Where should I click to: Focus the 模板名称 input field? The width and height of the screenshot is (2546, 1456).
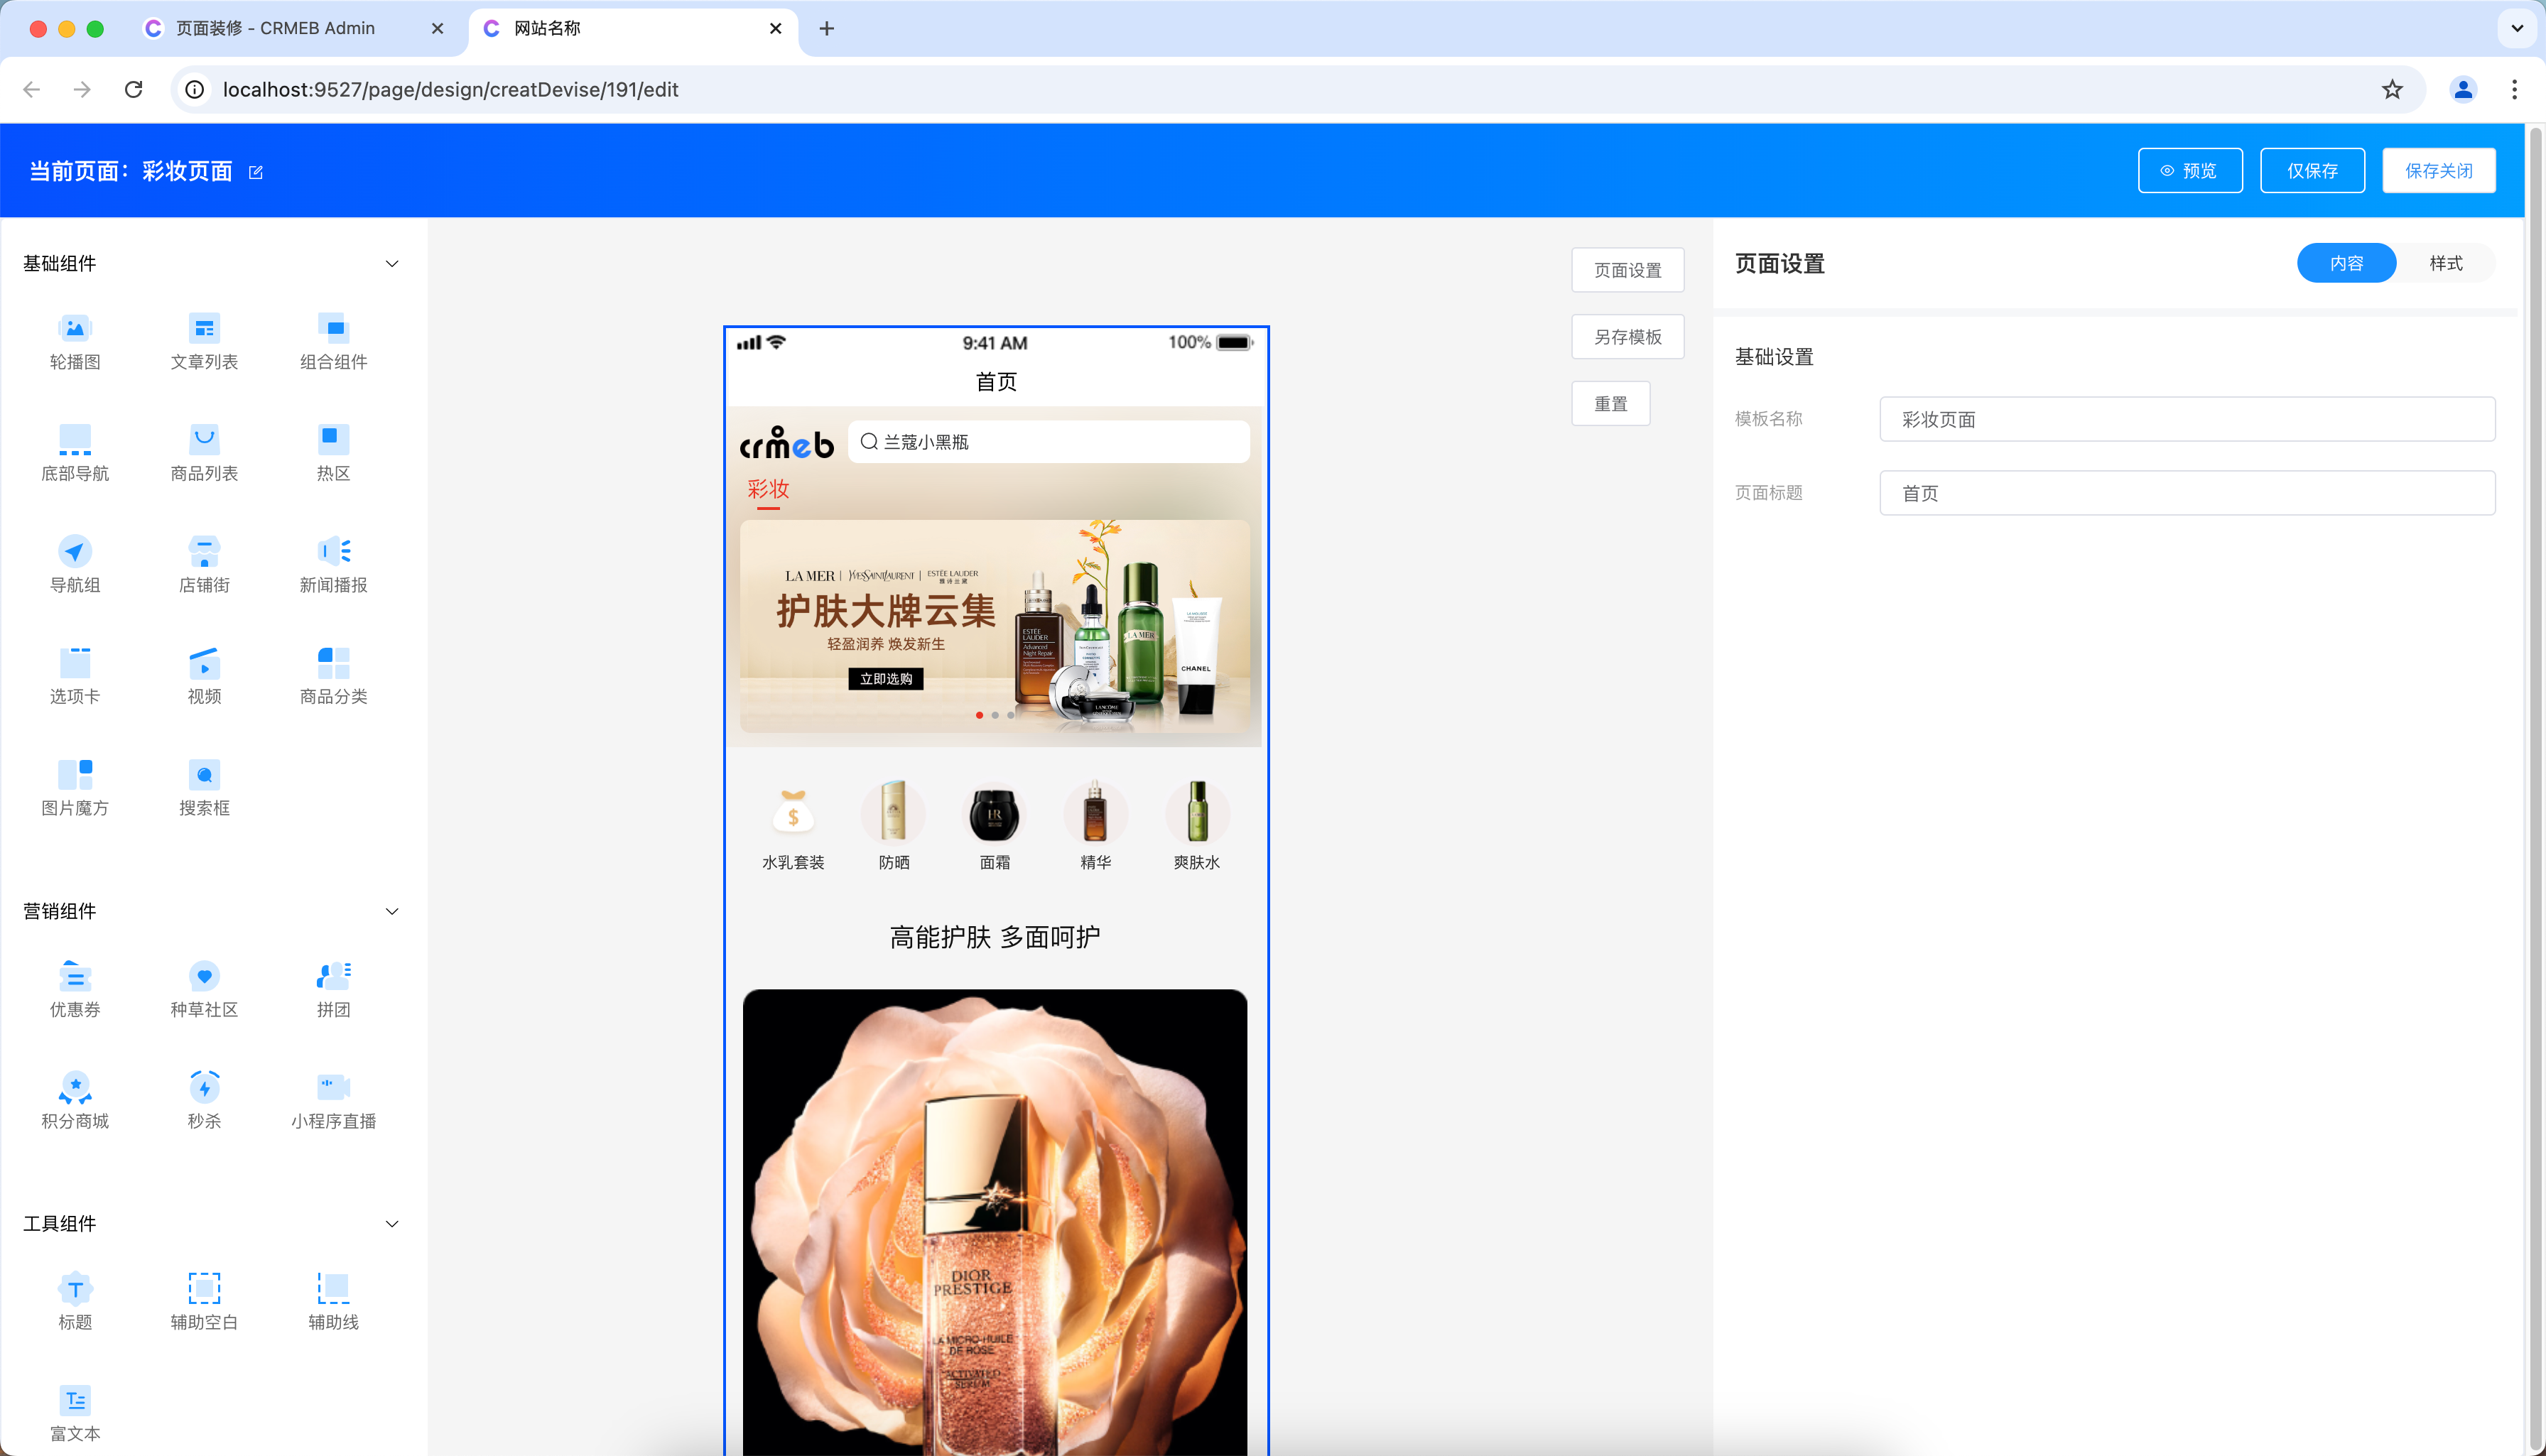2187,419
